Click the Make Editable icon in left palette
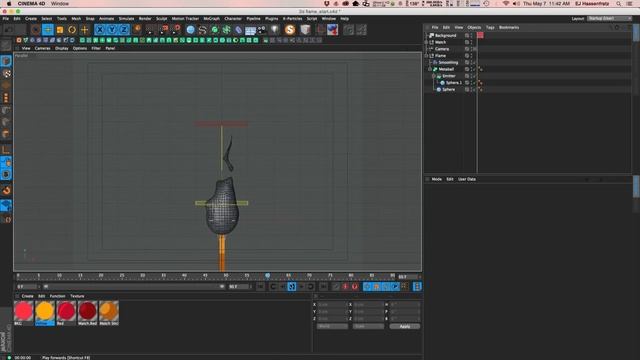 click(6, 45)
